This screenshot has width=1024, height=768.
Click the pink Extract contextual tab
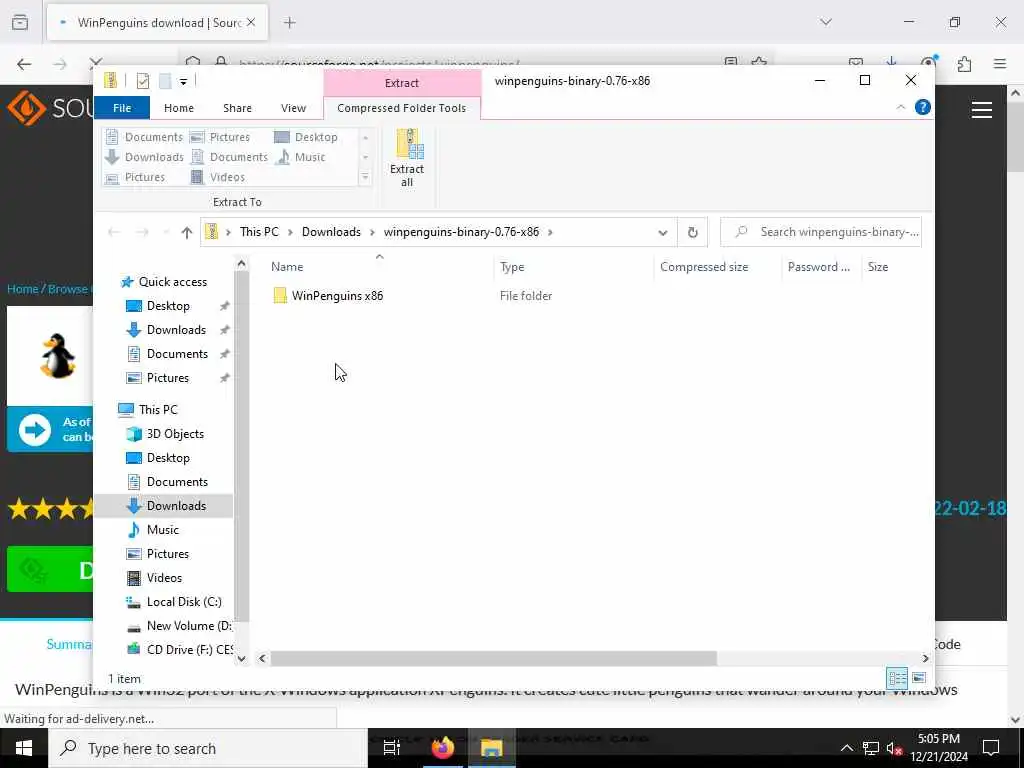point(402,83)
